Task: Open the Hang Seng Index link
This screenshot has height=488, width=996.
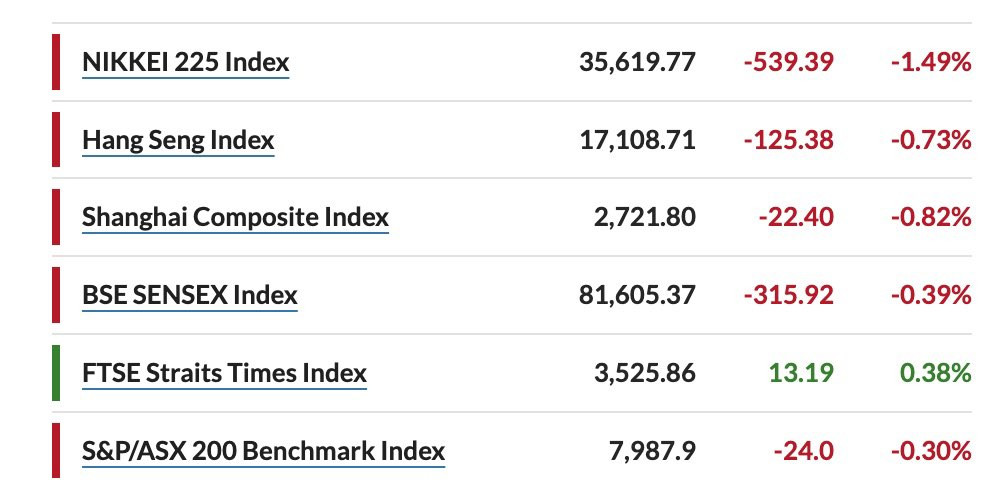Action: click(x=178, y=140)
